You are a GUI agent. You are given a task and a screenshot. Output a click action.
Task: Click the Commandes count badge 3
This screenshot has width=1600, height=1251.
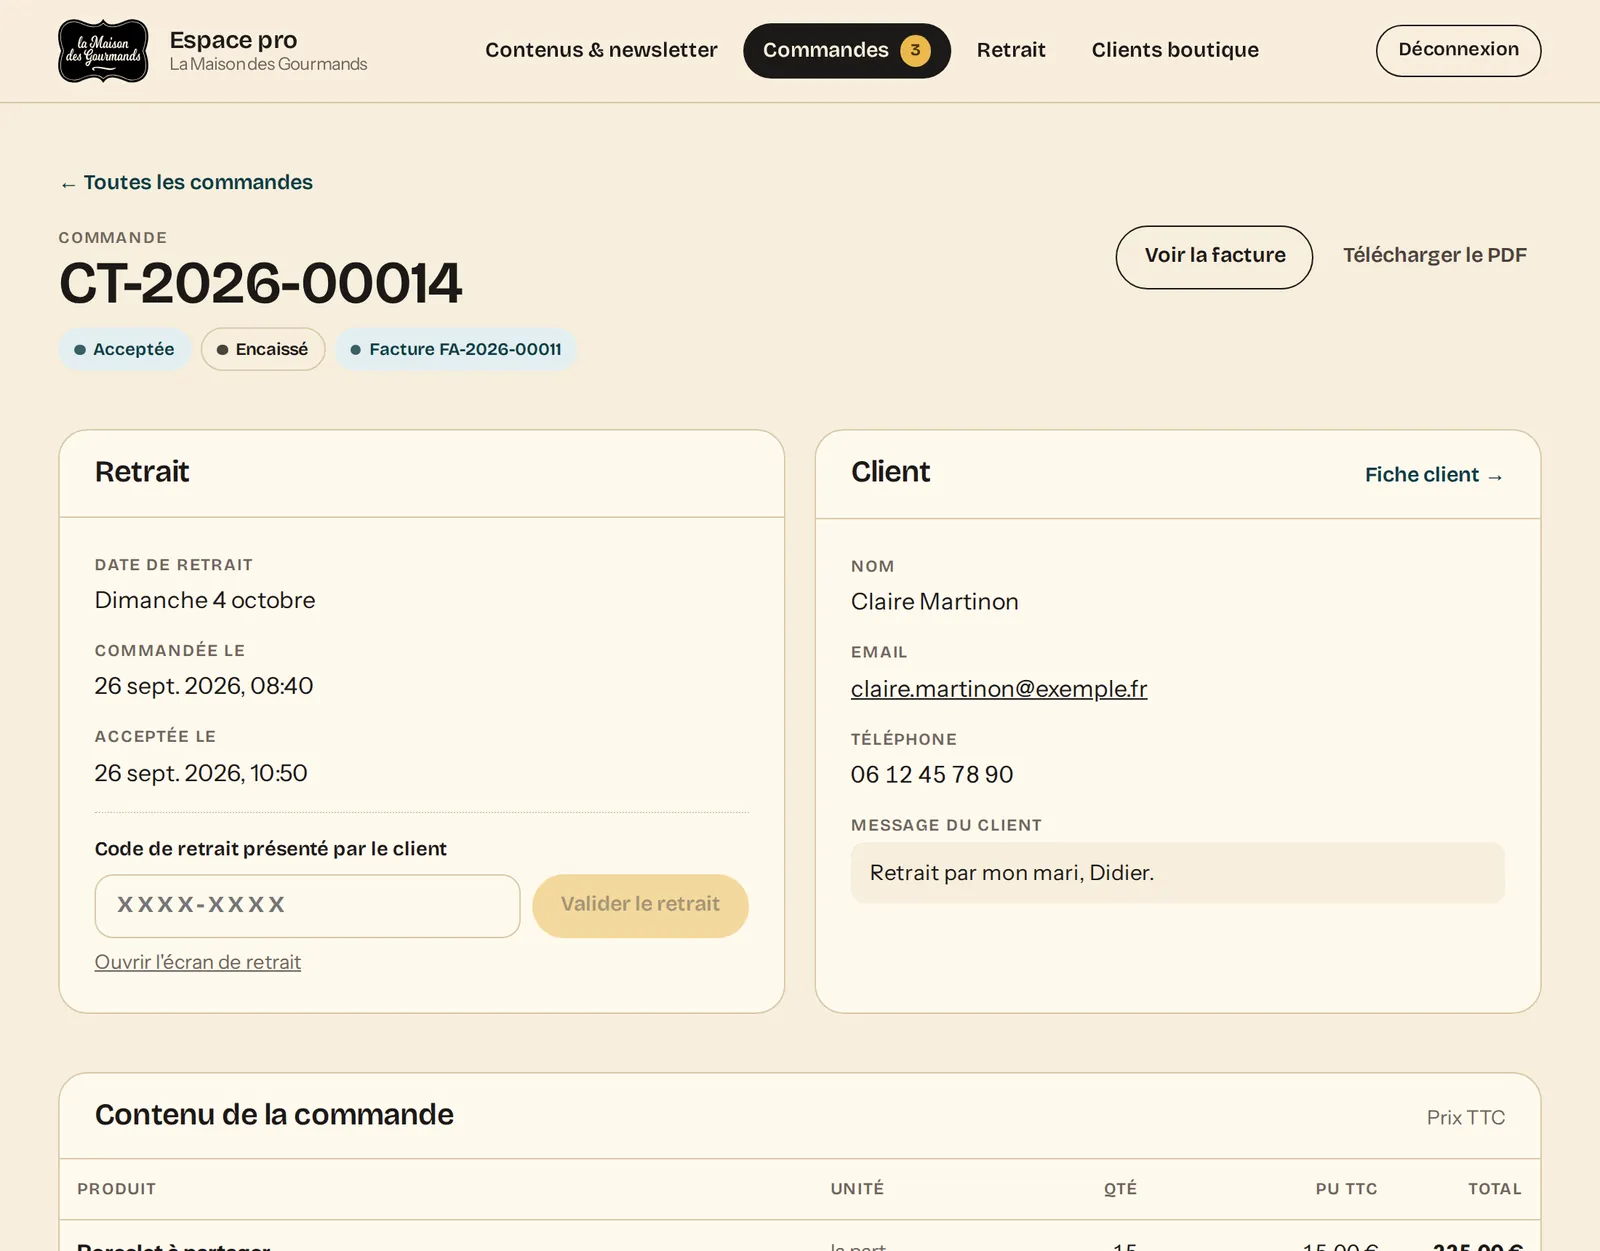click(x=915, y=50)
